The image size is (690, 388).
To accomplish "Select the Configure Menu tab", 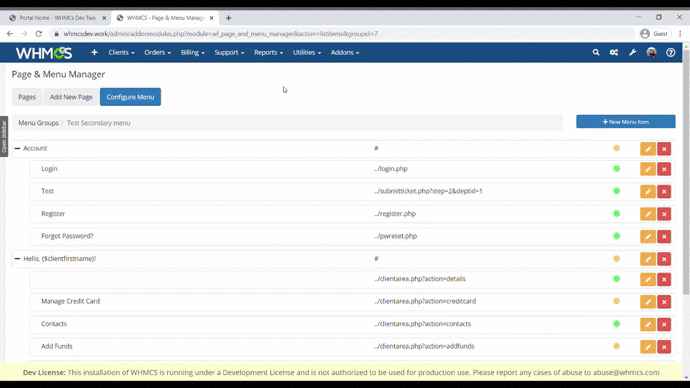I will pyautogui.click(x=130, y=97).
